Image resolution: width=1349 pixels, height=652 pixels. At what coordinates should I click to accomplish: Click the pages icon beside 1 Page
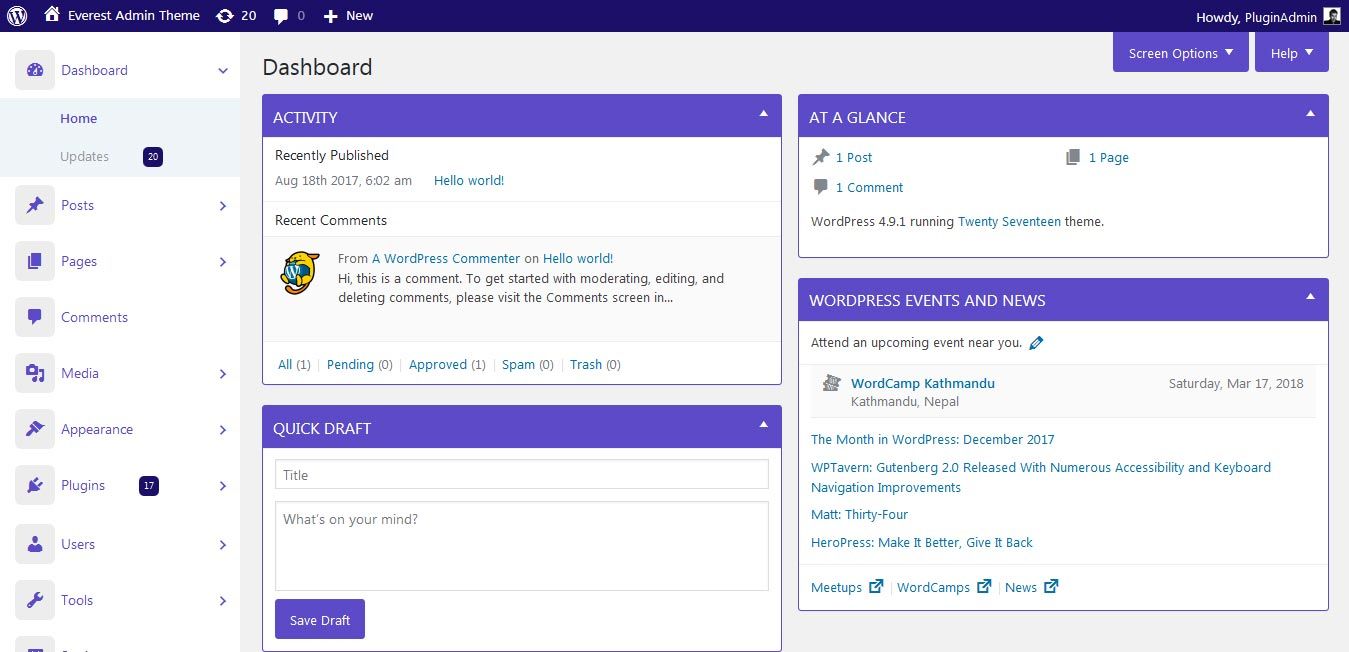[x=1073, y=157]
